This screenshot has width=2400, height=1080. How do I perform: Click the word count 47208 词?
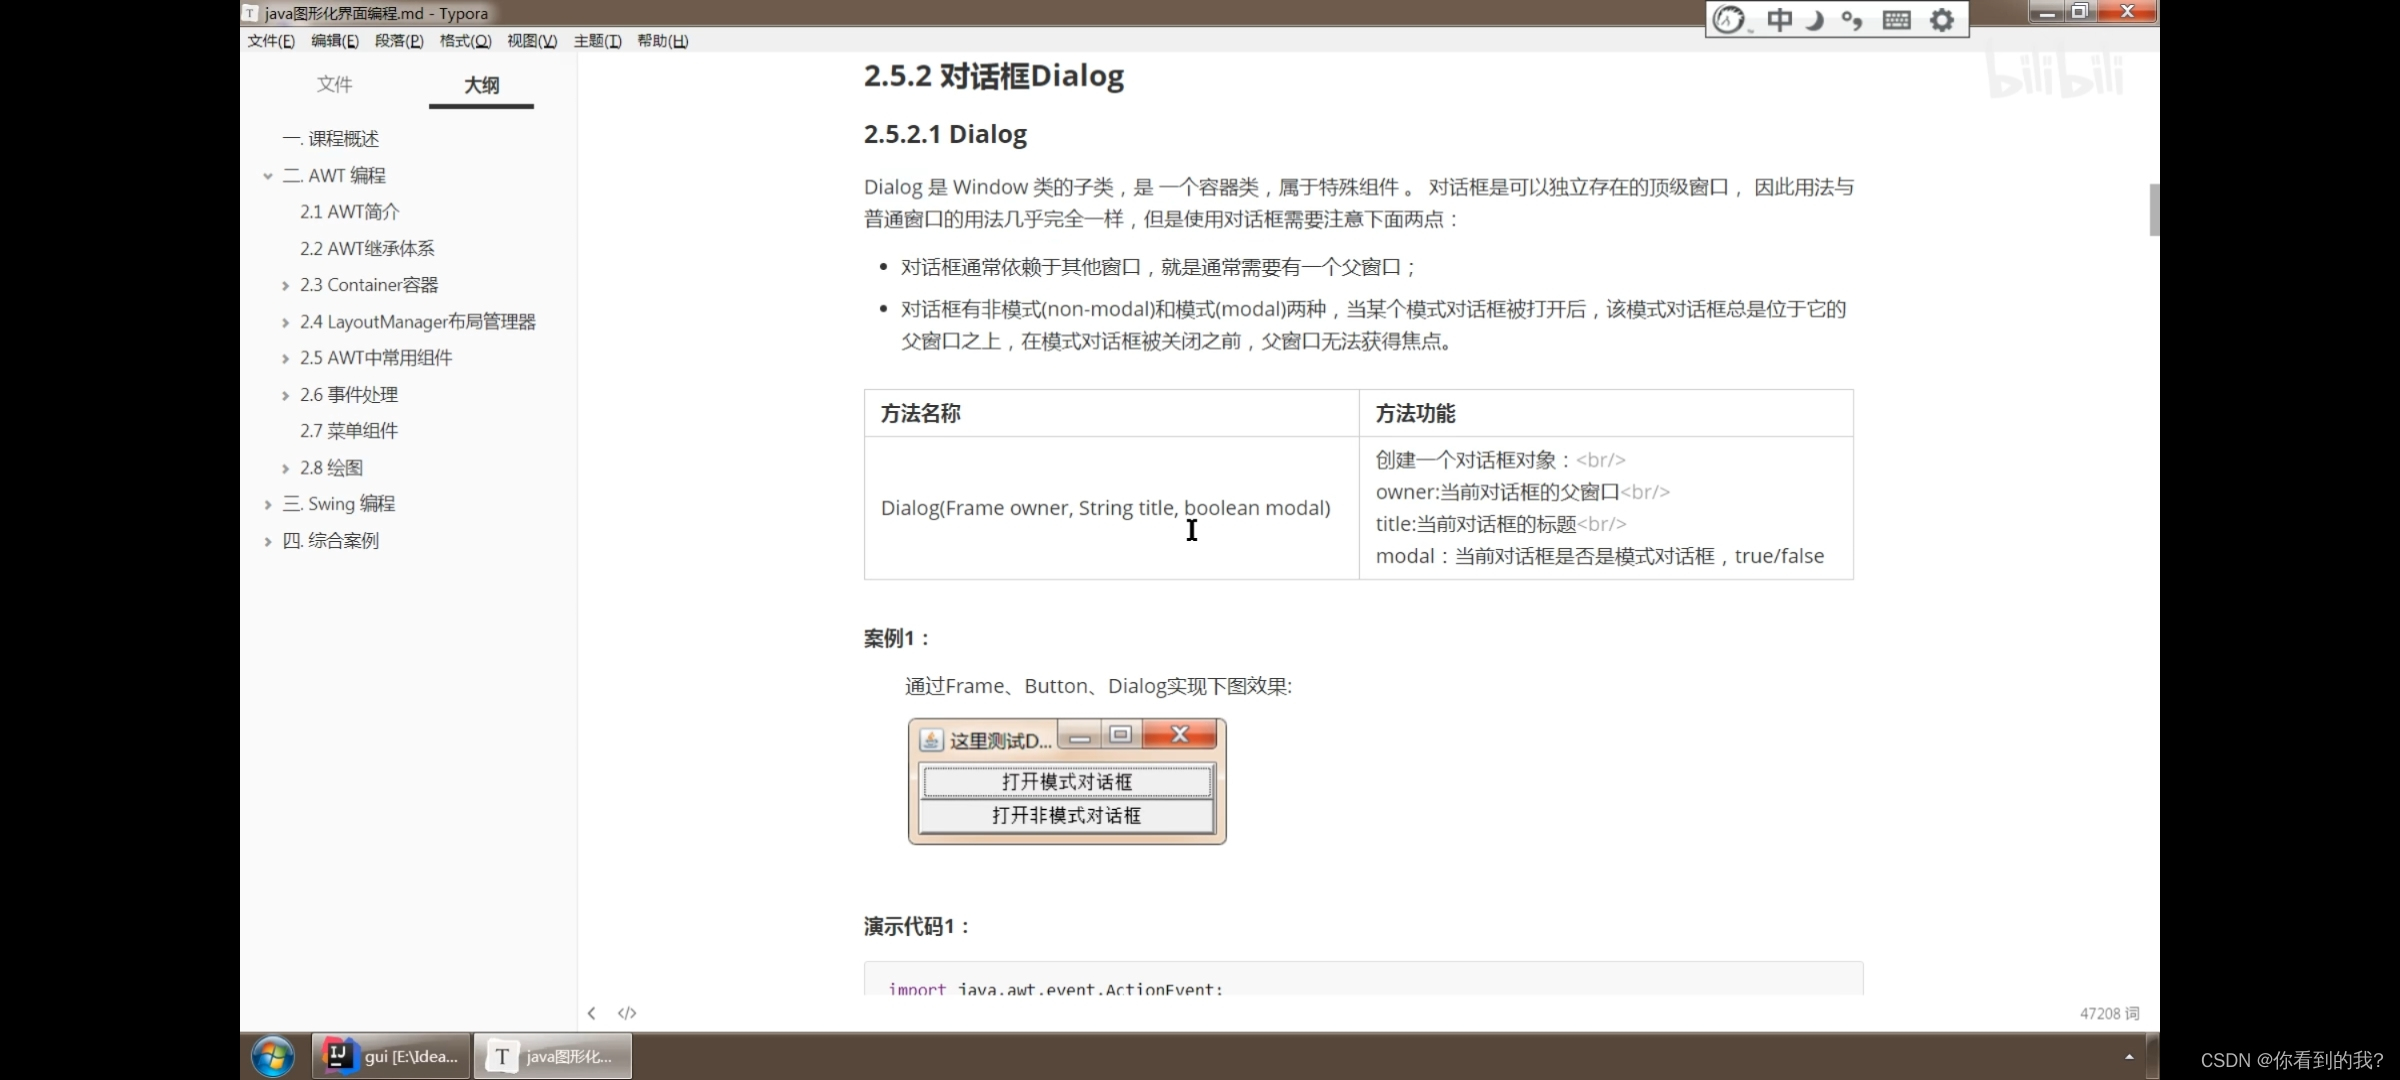2110,1012
